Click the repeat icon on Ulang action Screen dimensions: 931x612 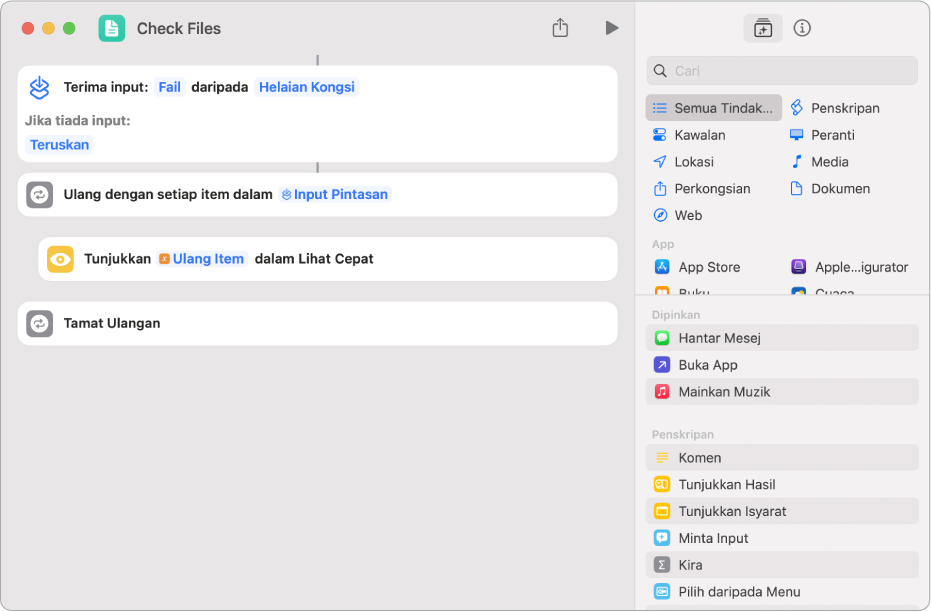(x=39, y=195)
